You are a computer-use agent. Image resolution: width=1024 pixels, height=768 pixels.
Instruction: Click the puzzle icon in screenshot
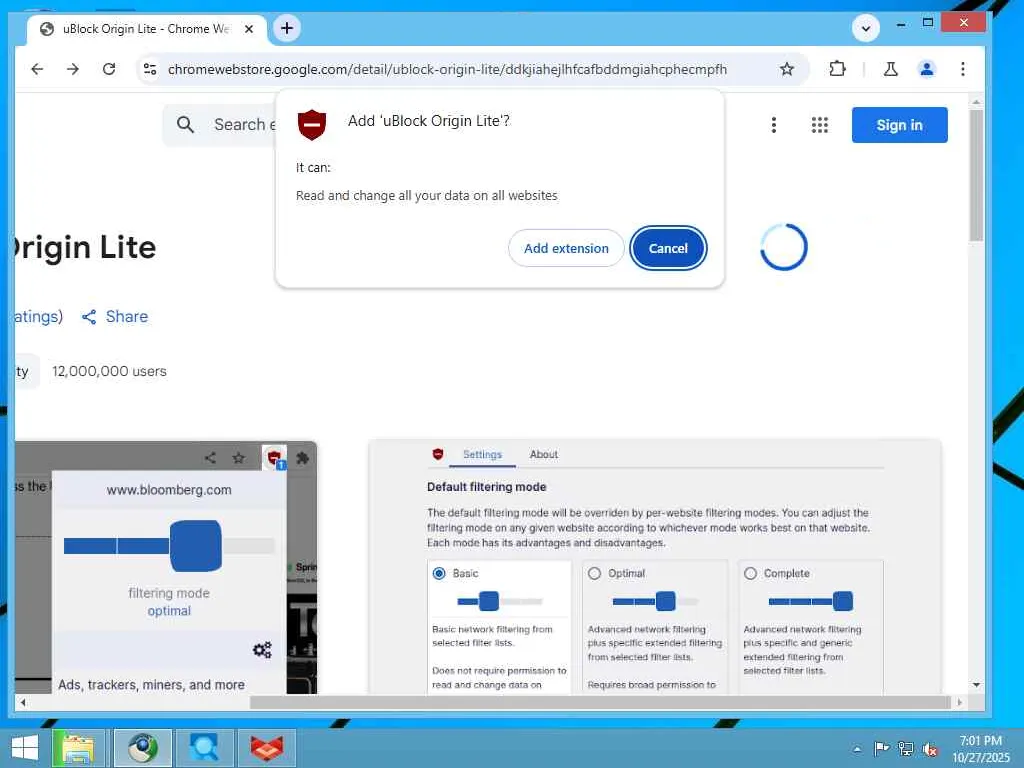click(x=302, y=458)
